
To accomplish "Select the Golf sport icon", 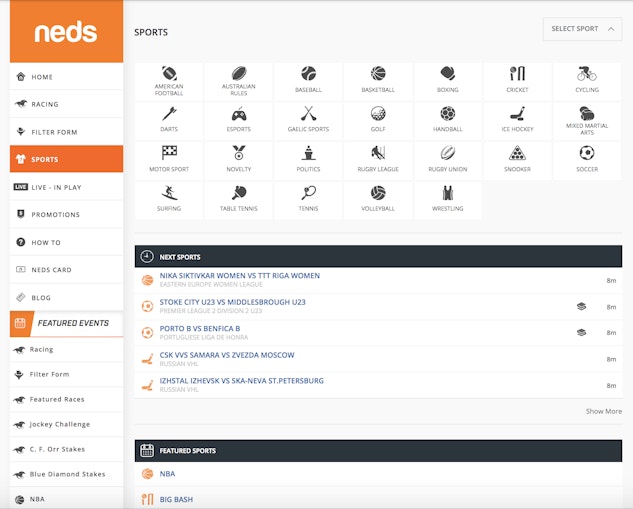I will tap(378, 119).
